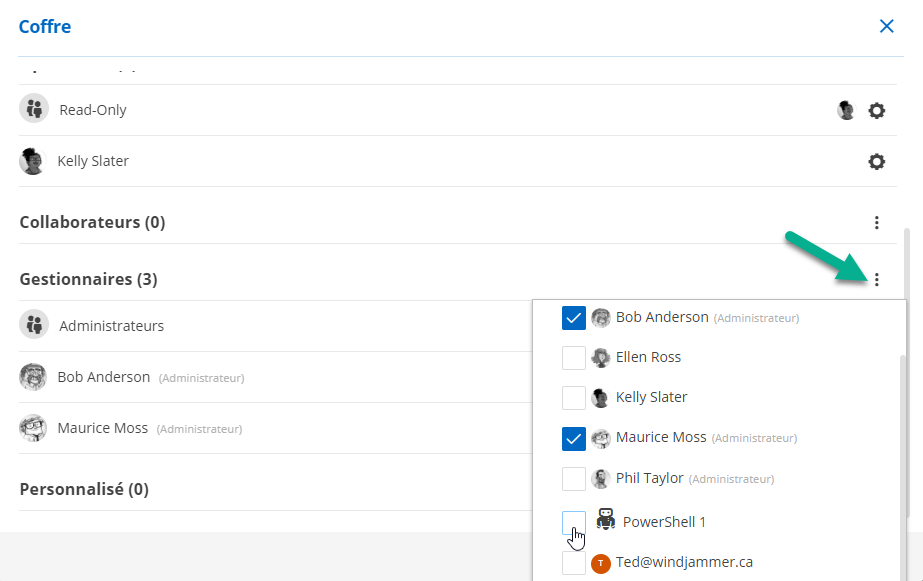Uncheck Bob Anderson in the dropdown list

pos(574,318)
